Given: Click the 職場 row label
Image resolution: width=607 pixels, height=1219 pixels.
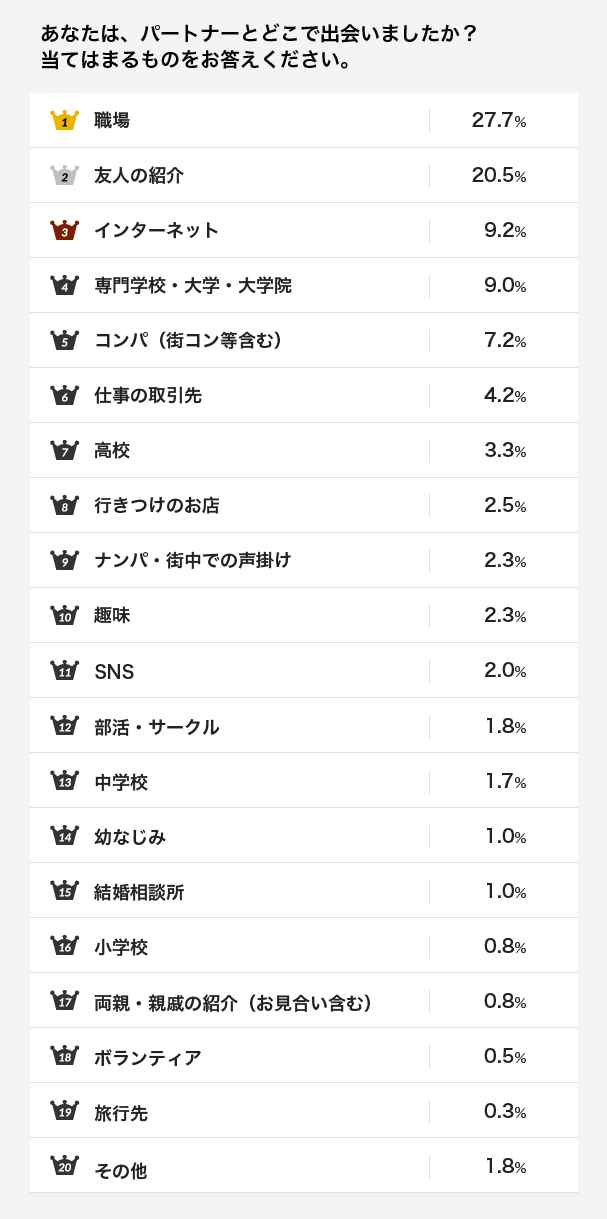Looking at the screenshot, I should point(112,121).
